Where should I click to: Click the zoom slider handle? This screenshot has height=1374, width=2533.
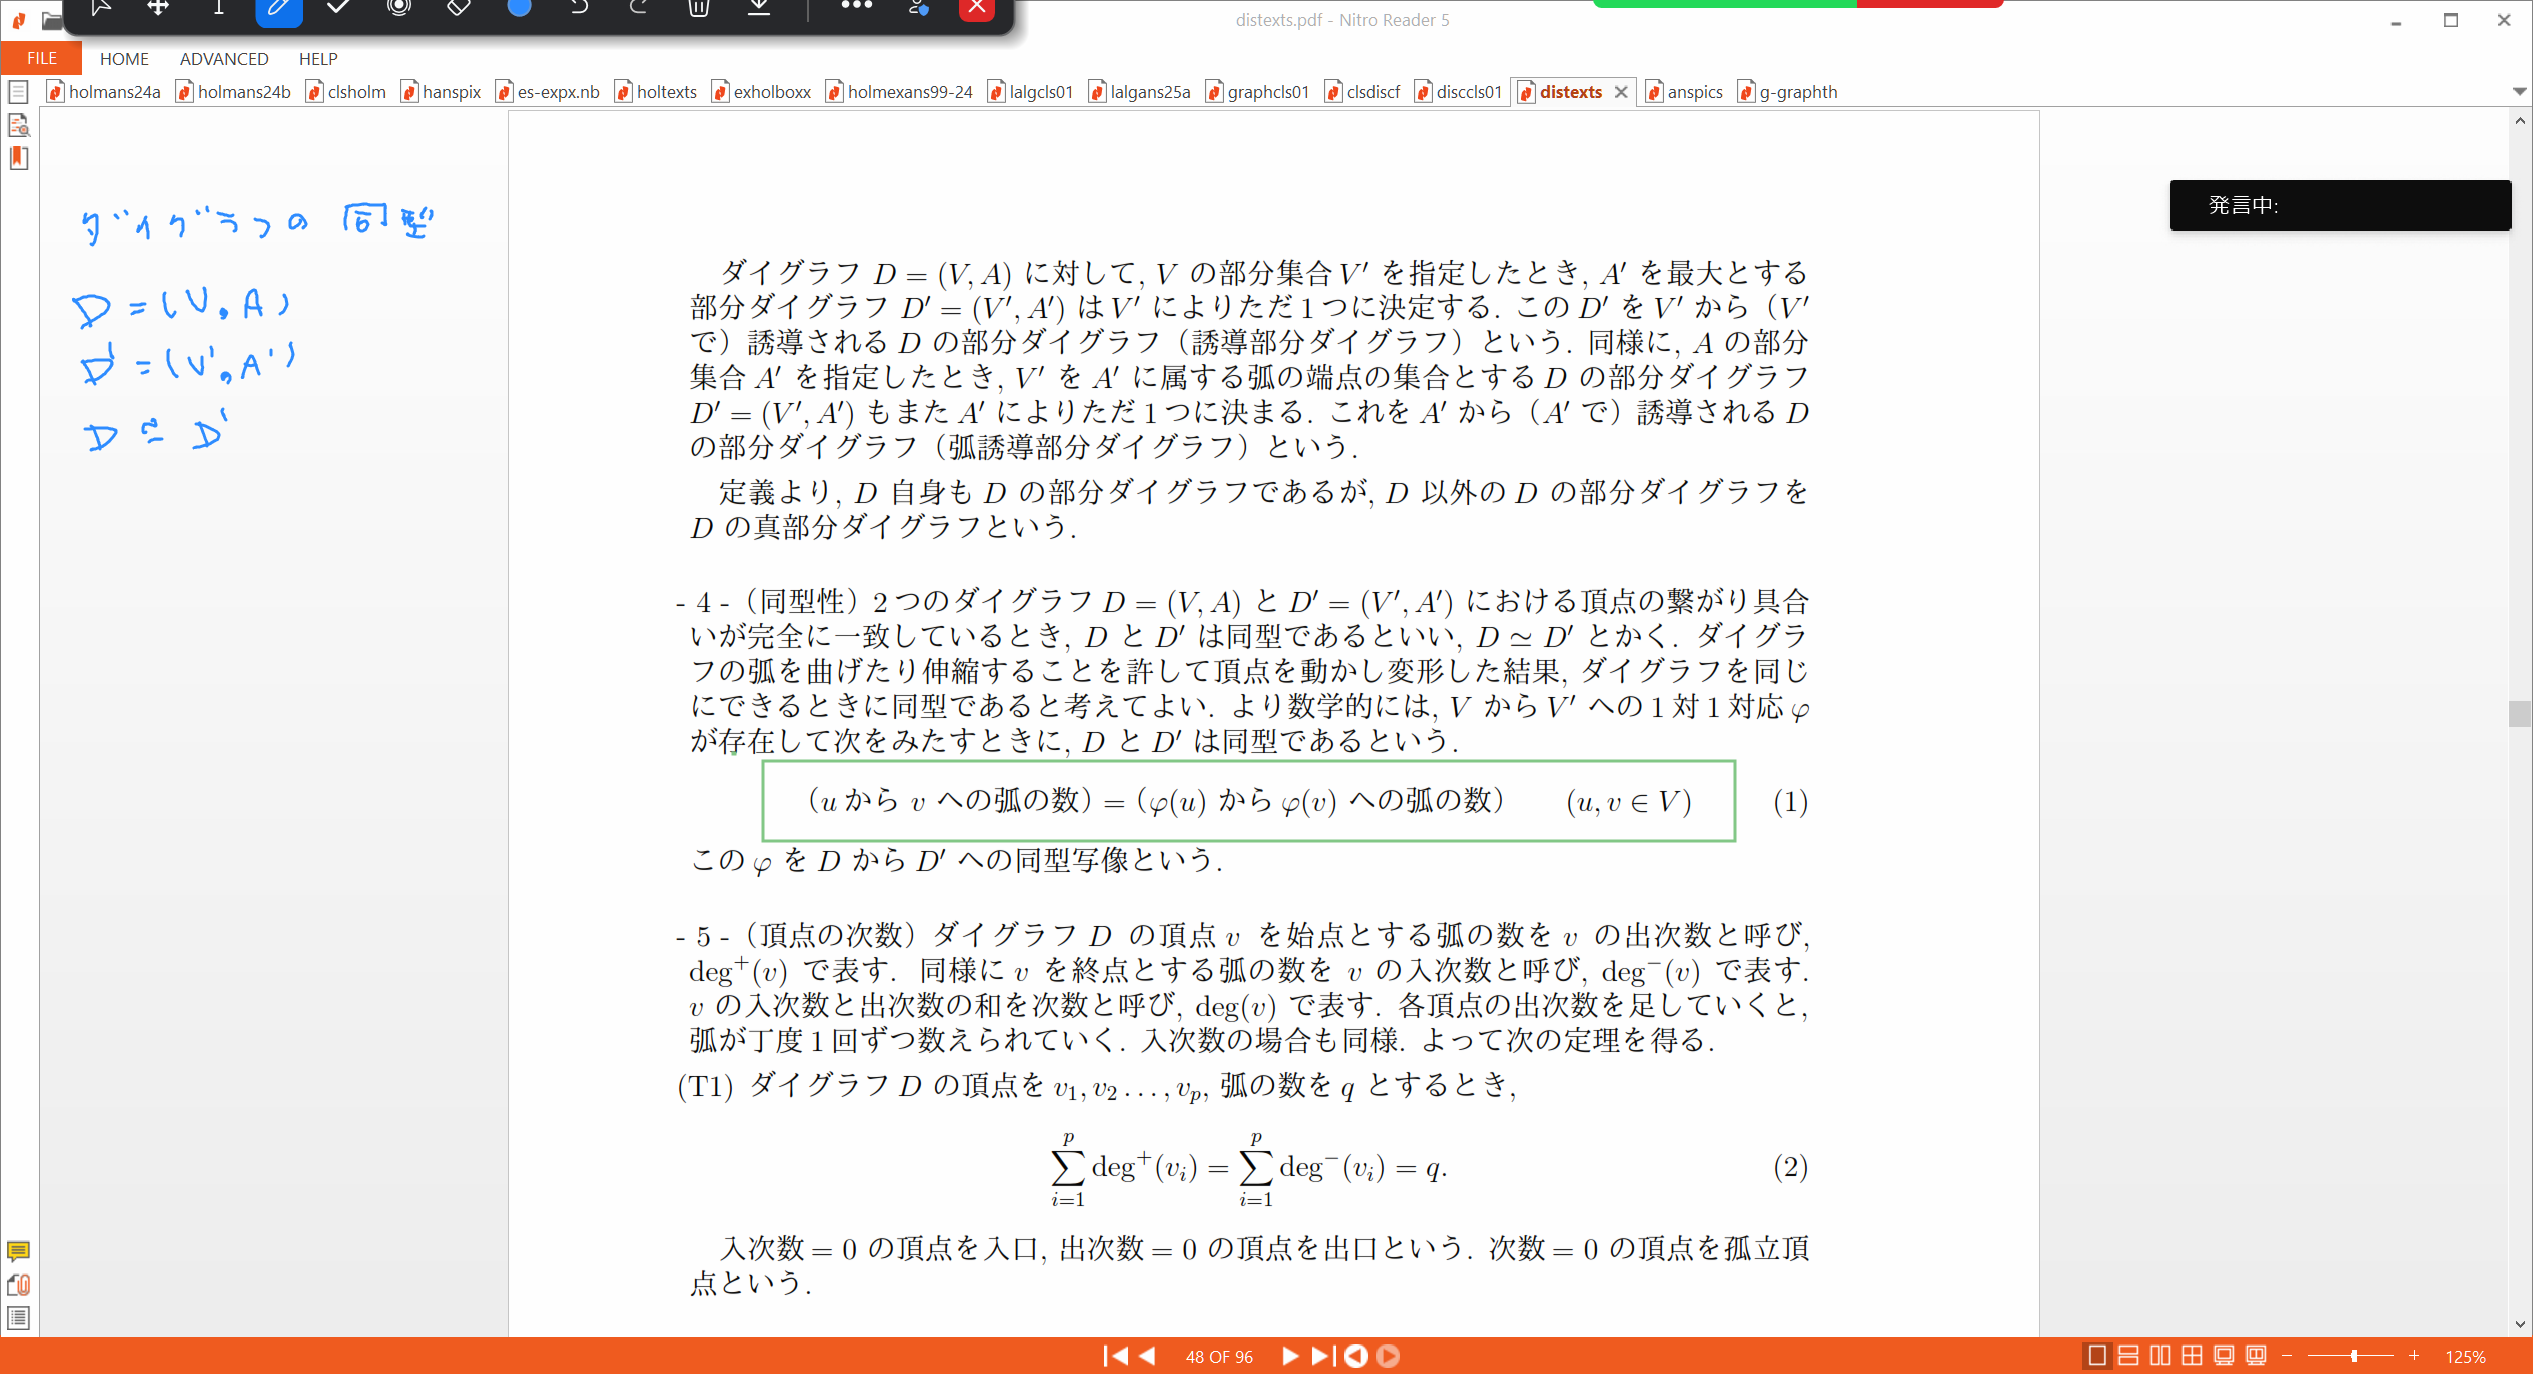(2354, 1356)
